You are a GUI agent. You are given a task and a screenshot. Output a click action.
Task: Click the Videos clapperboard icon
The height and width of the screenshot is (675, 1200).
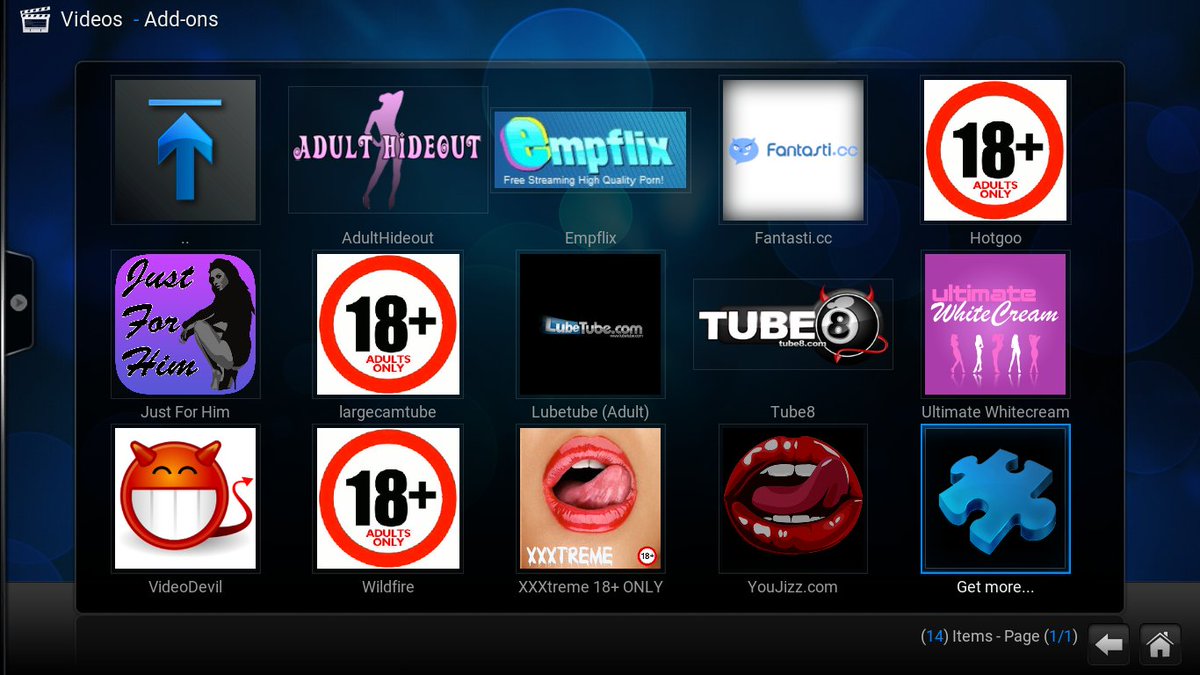coord(35,19)
